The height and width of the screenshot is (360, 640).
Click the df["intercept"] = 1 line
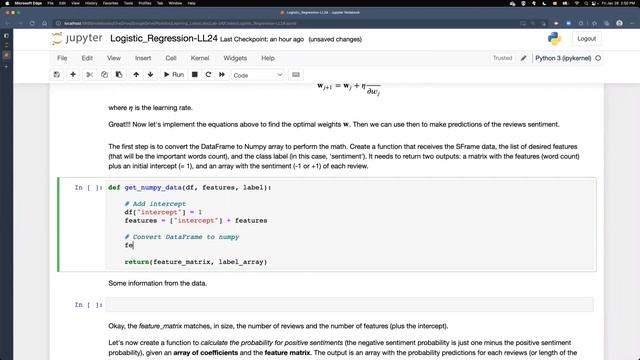[x=163, y=212]
